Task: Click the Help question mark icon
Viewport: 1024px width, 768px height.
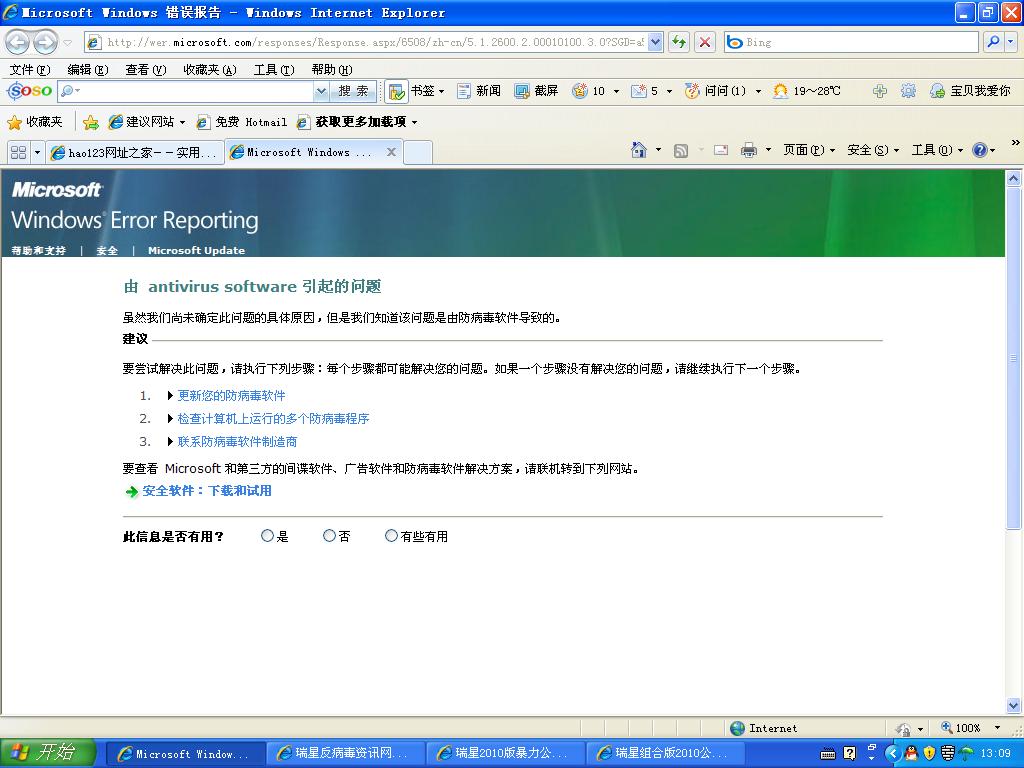Action: pyautogui.click(x=980, y=150)
